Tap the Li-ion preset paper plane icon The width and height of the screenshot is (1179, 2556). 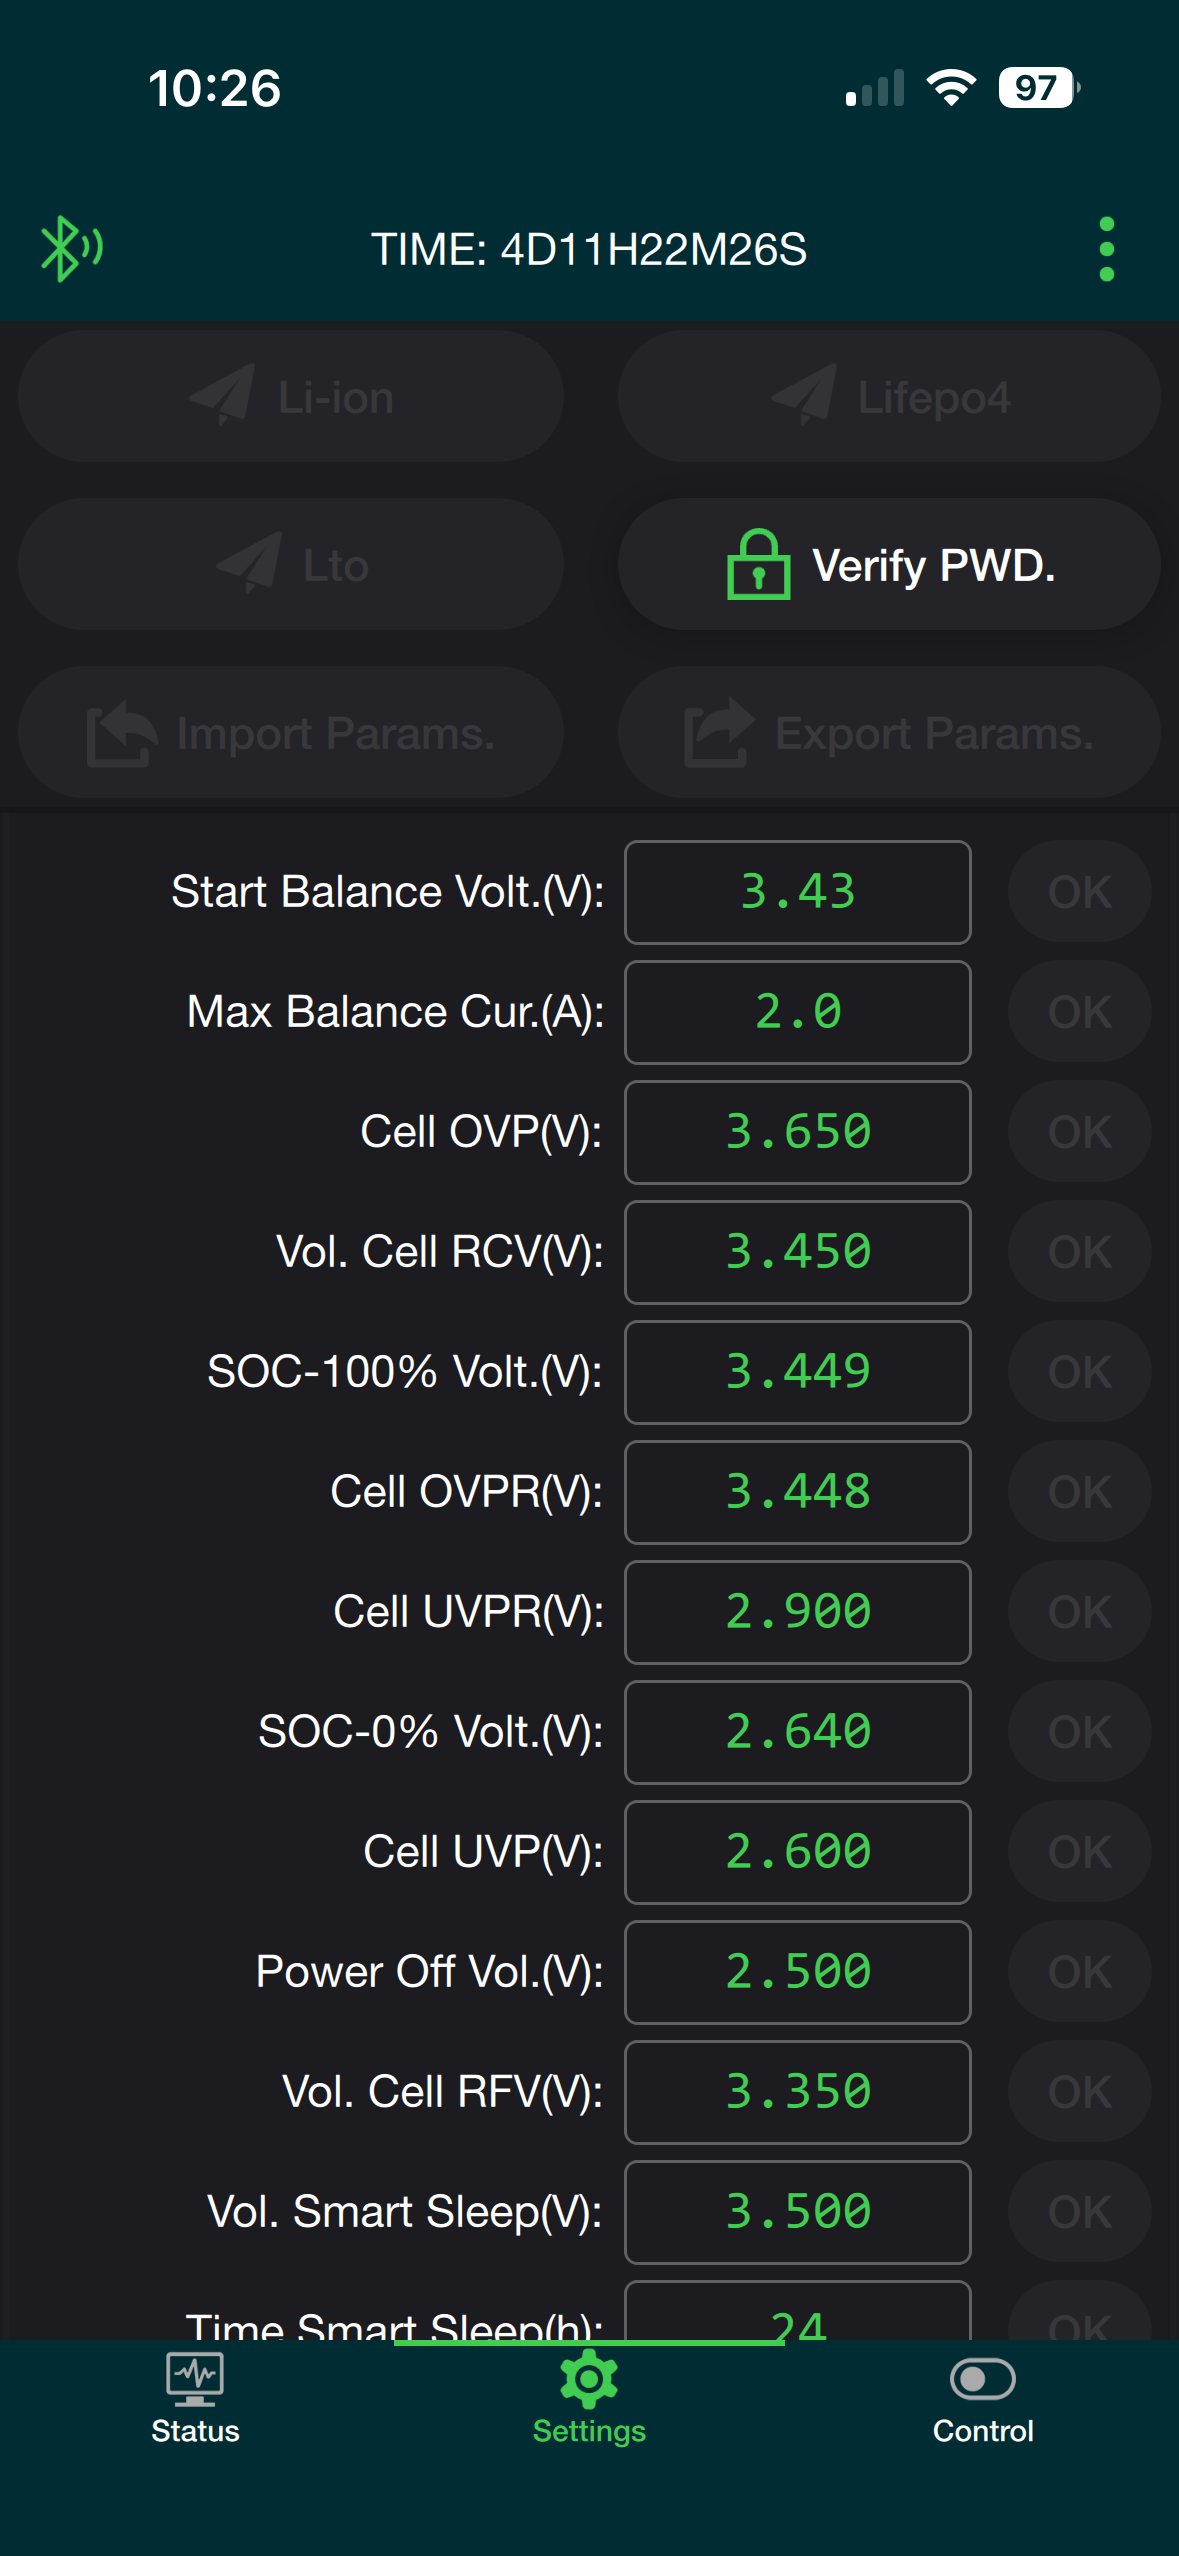point(221,396)
